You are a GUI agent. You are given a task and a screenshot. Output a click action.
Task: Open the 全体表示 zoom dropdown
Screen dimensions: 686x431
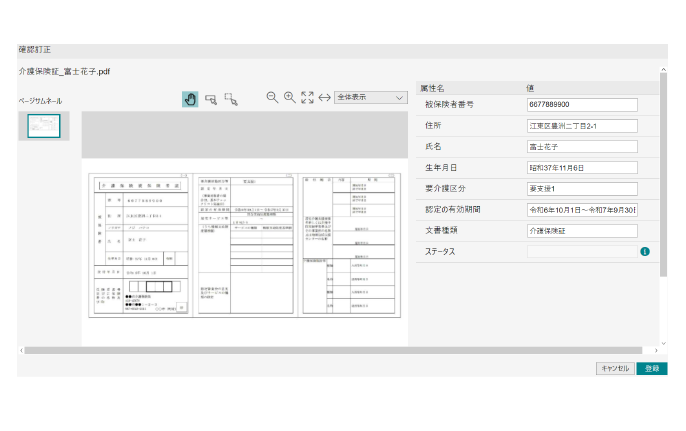click(371, 97)
